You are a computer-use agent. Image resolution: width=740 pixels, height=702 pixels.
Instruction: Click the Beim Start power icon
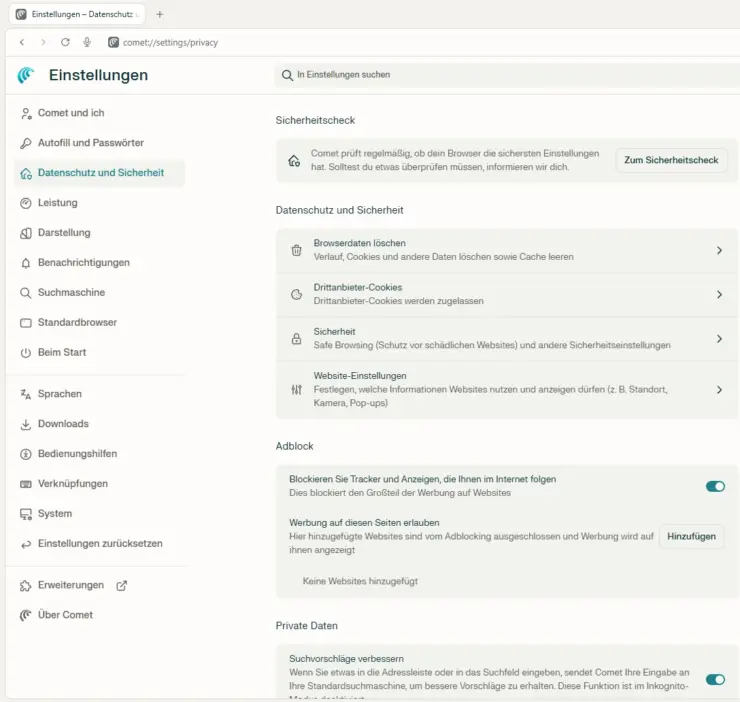pos(26,353)
